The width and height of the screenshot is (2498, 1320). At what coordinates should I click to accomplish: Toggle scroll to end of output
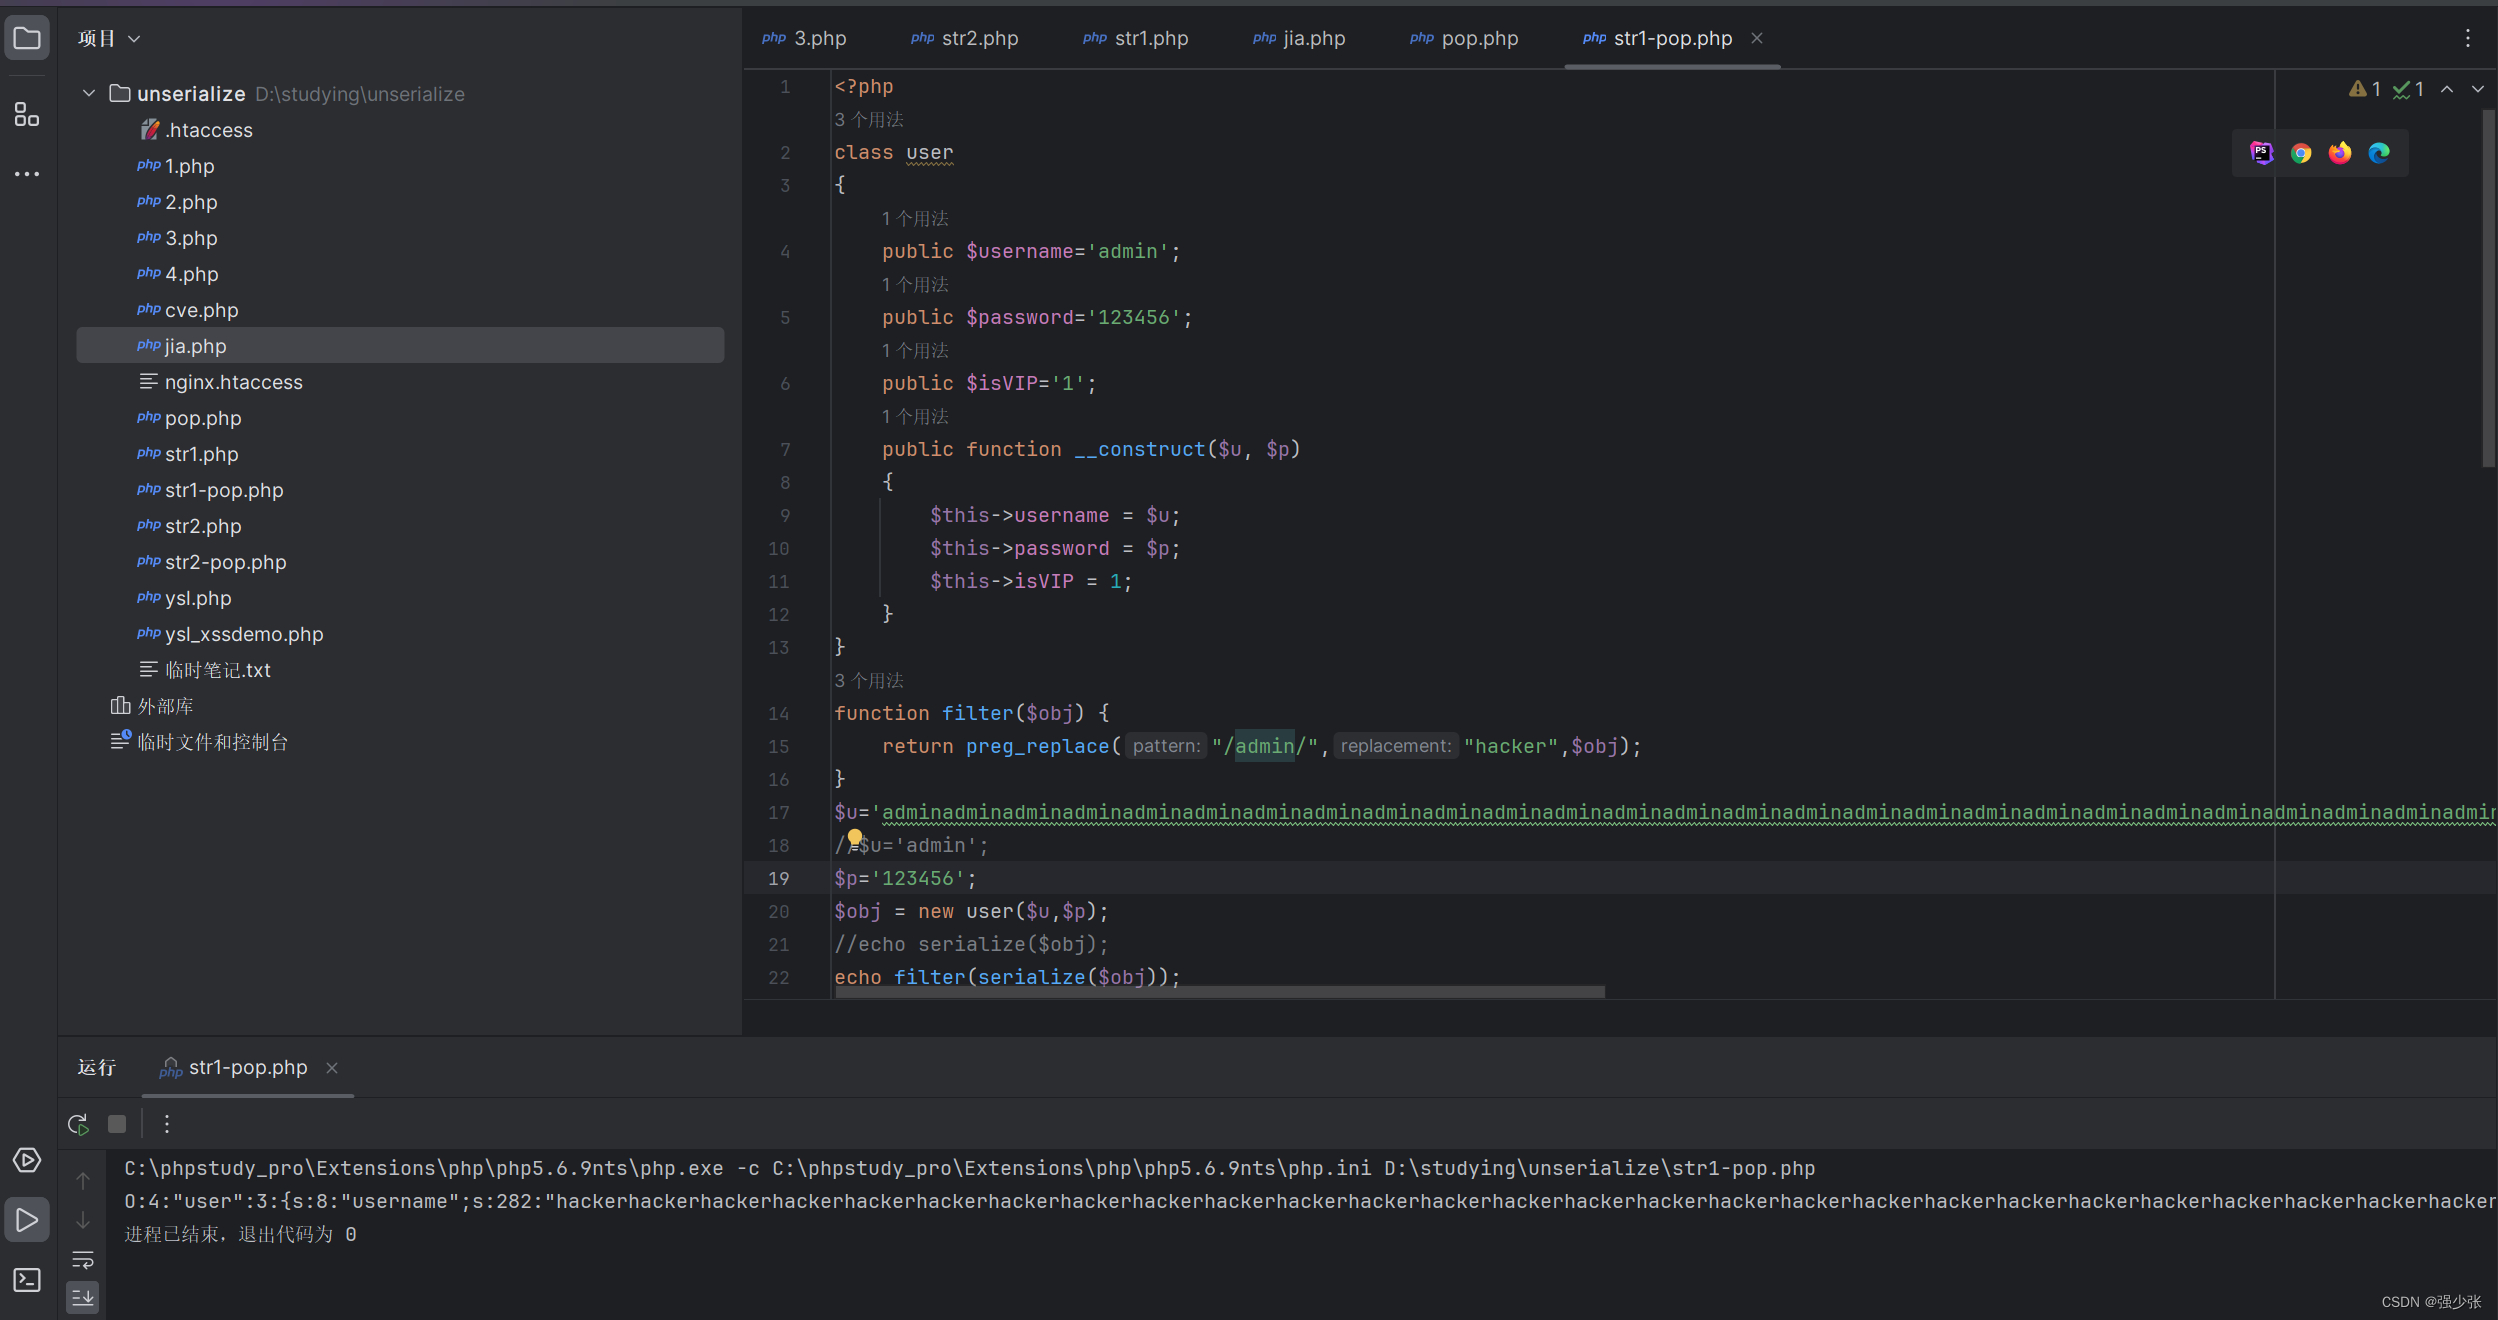click(x=83, y=1298)
